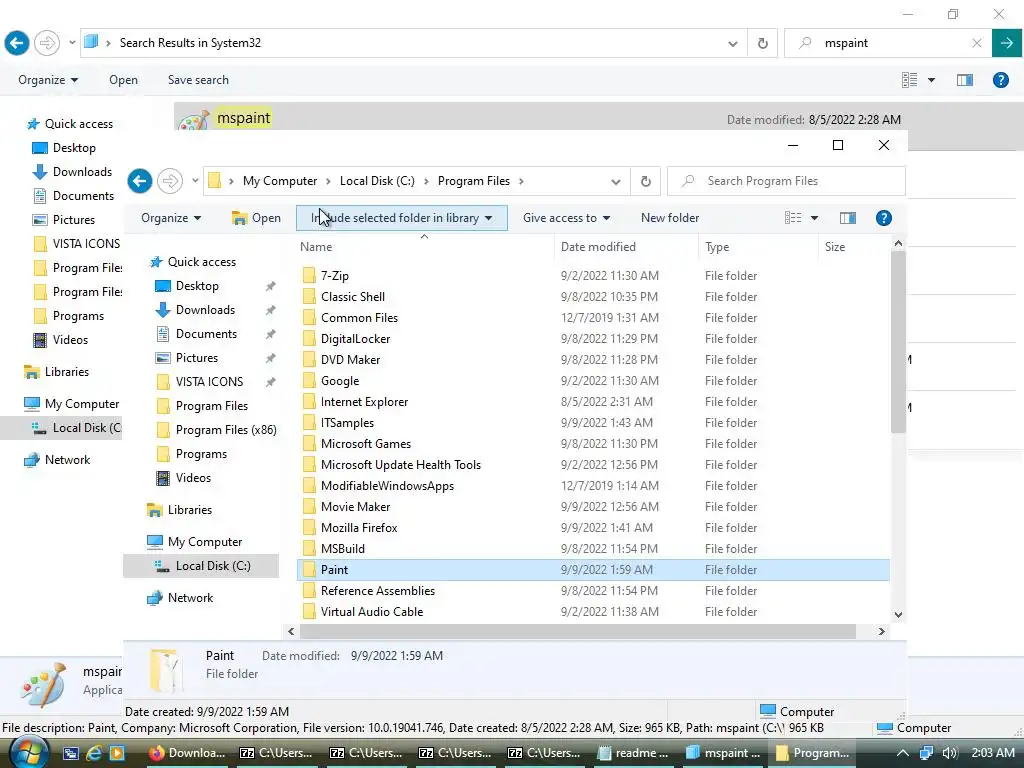The width and height of the screenshot is (1024, 768).
Task: Open Program Files (x86) in navigation pane
Action: click(x=225, y=430)
